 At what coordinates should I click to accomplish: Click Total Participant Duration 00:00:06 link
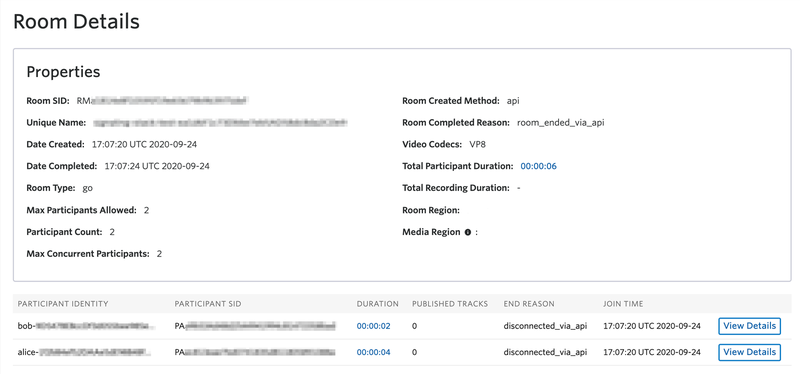(x=538, y=166)
